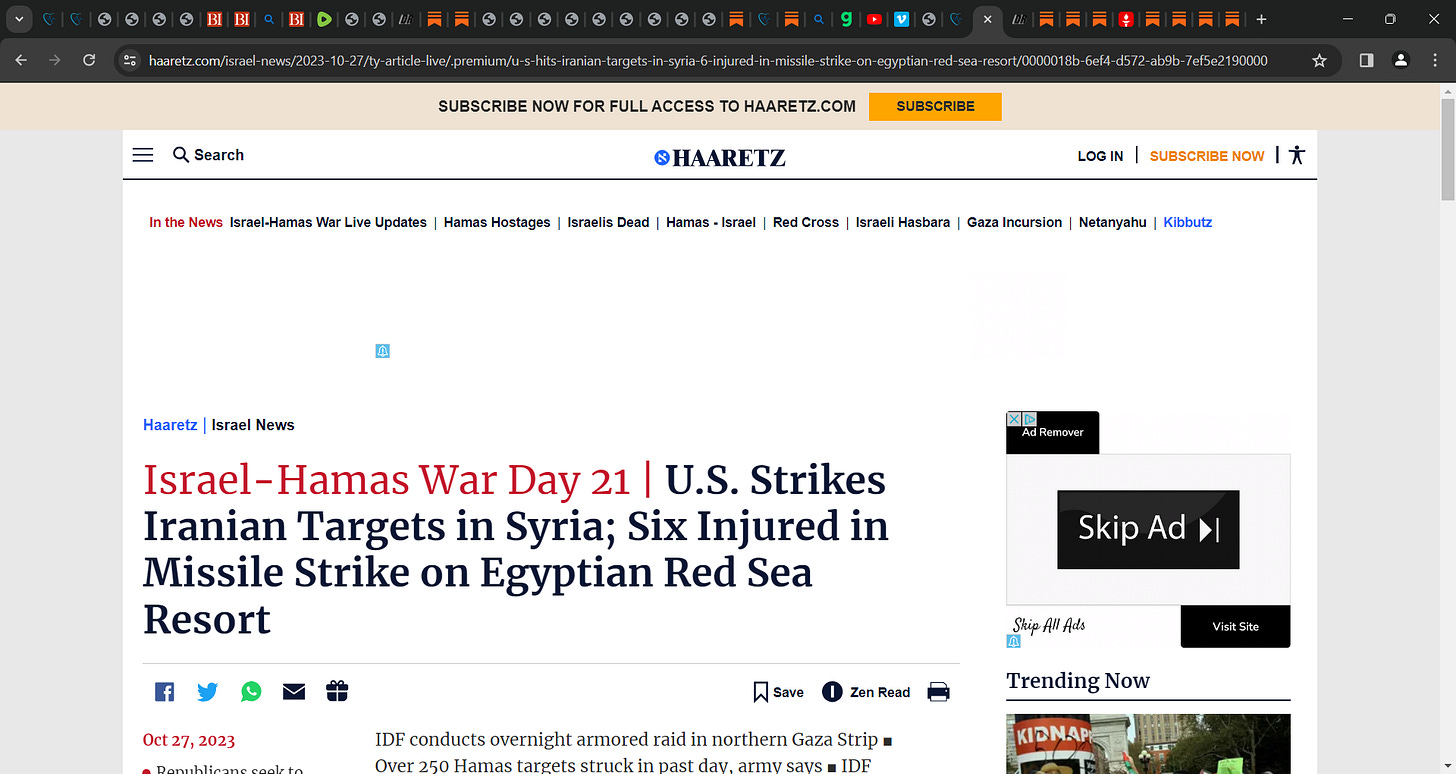This screenshot has width=1456, height=774.
Task: Open the Chrome profile avatar
Action: (1401, 60)
